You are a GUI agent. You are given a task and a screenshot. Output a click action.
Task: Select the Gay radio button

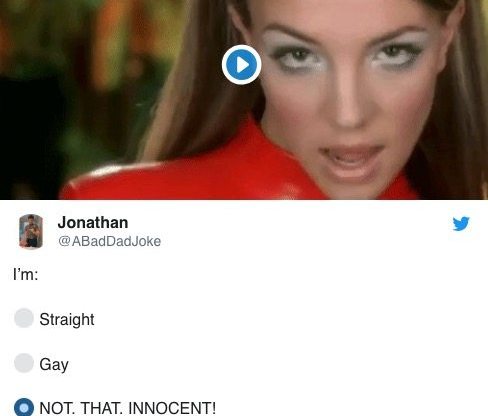pyautogui.click(x=24, y=363)
